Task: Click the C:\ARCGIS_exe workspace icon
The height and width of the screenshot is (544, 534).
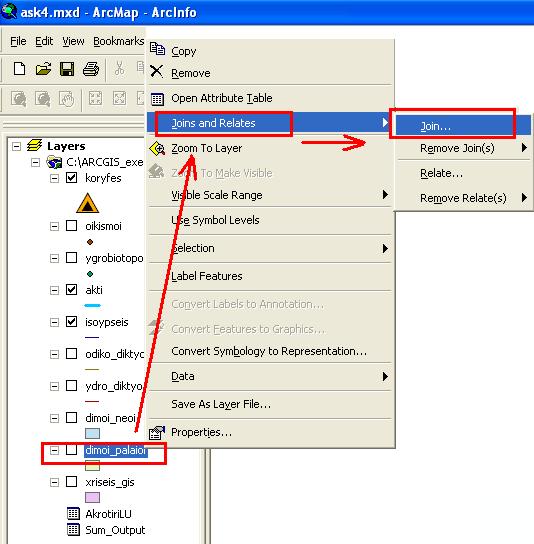Action: point(54,162)
